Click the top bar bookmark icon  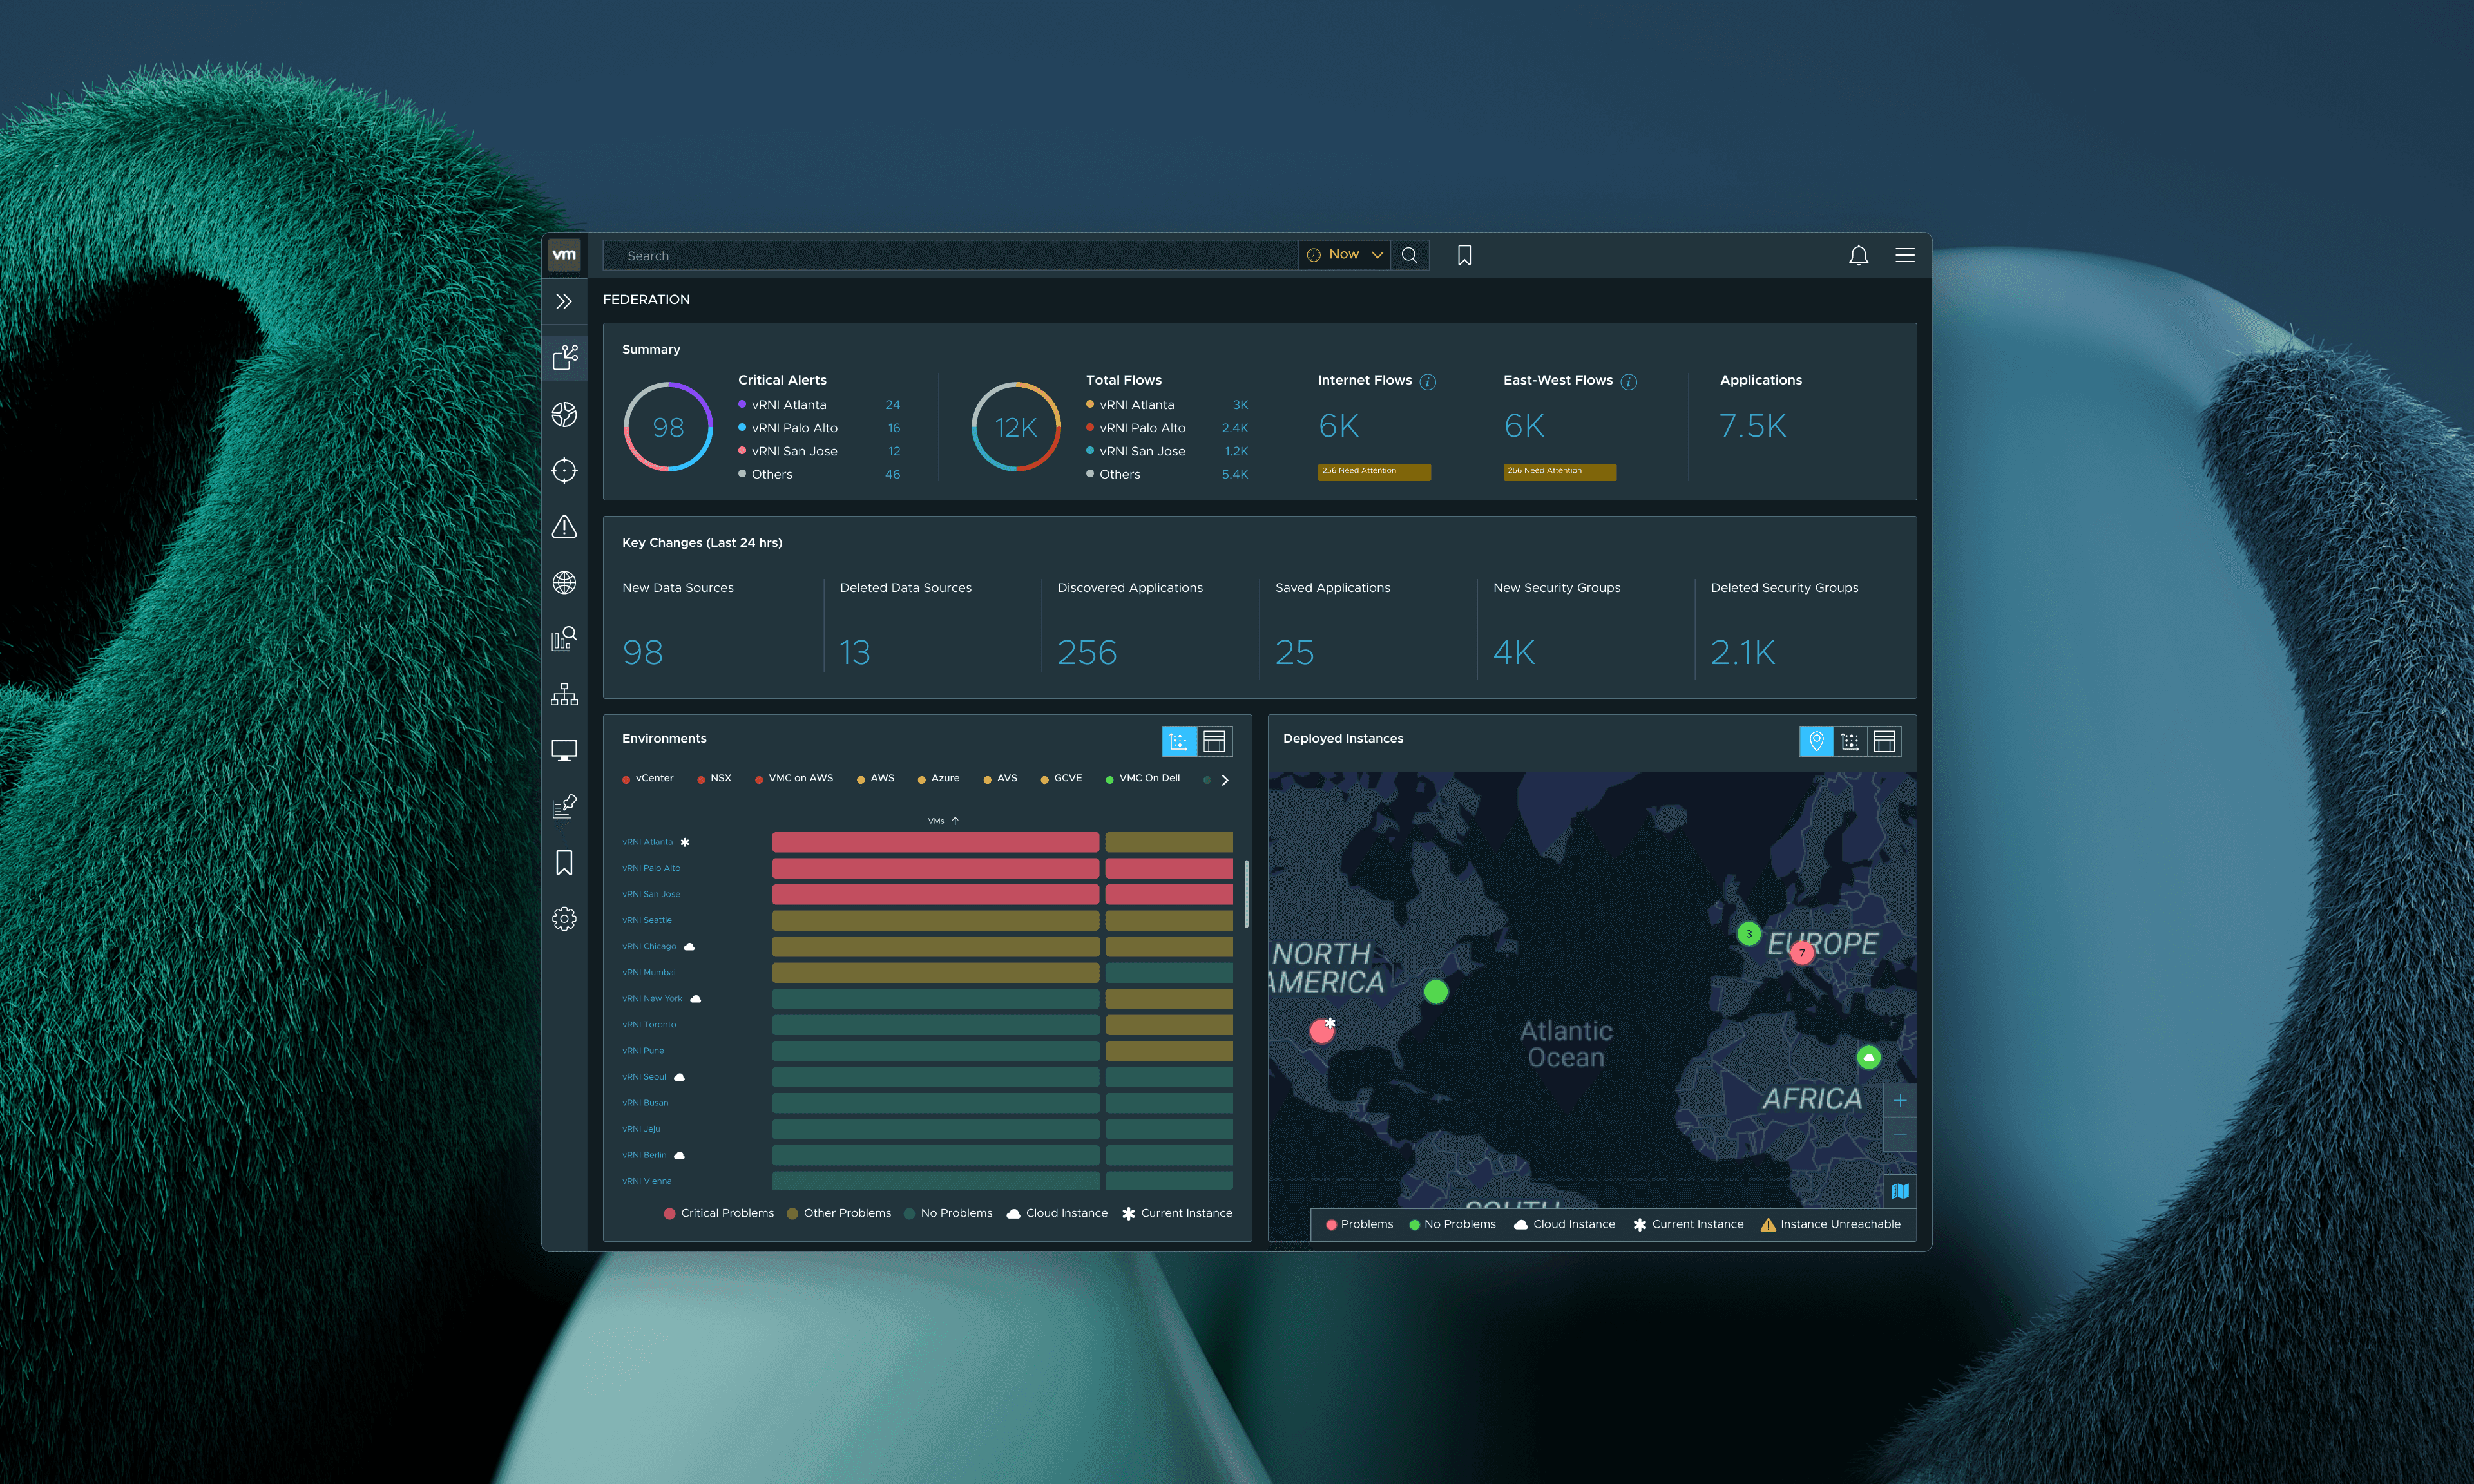(1464, 255)
